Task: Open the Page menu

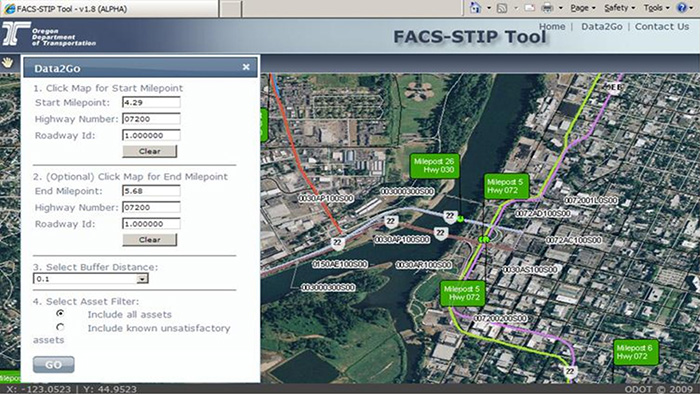Action: (x=583, y=8)
